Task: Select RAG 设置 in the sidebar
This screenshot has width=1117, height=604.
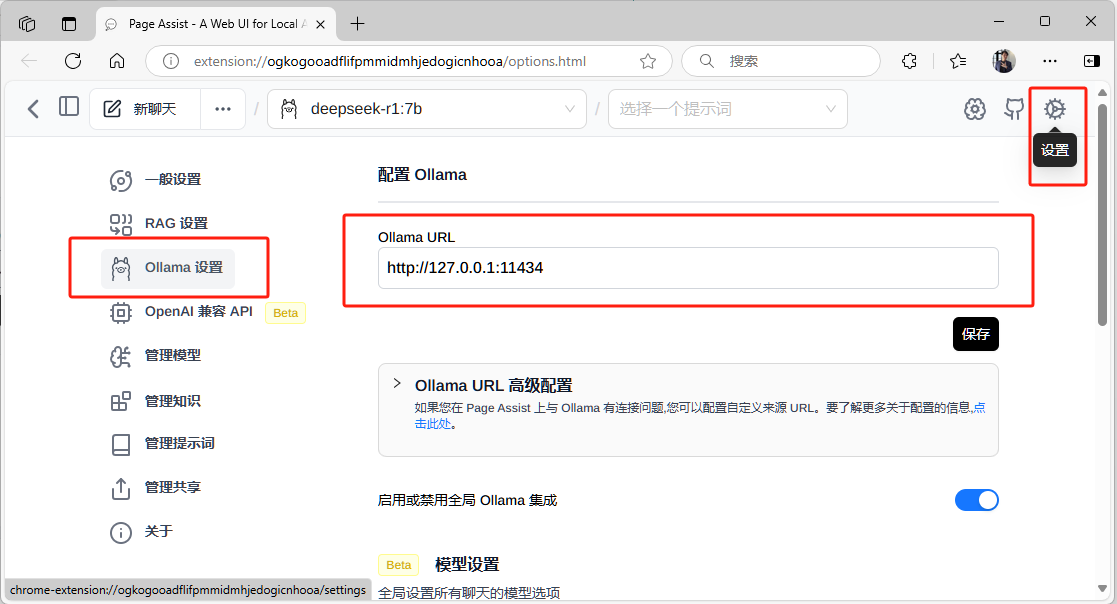Action: [159, 224]
